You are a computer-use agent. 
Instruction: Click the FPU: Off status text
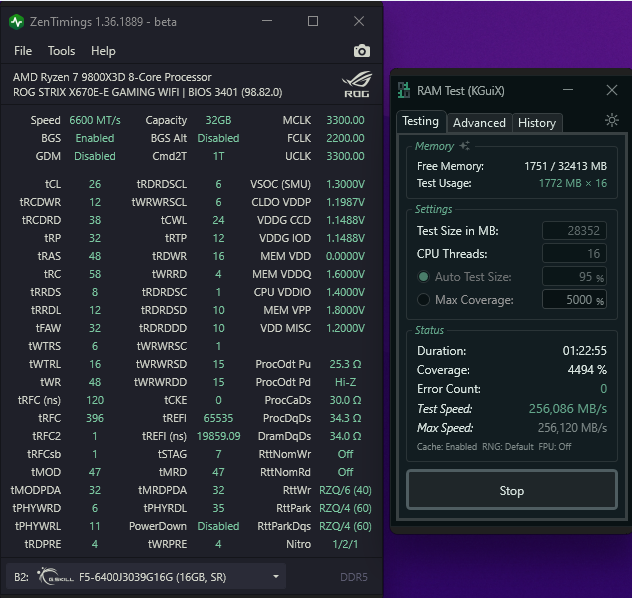tap(555, 446)
